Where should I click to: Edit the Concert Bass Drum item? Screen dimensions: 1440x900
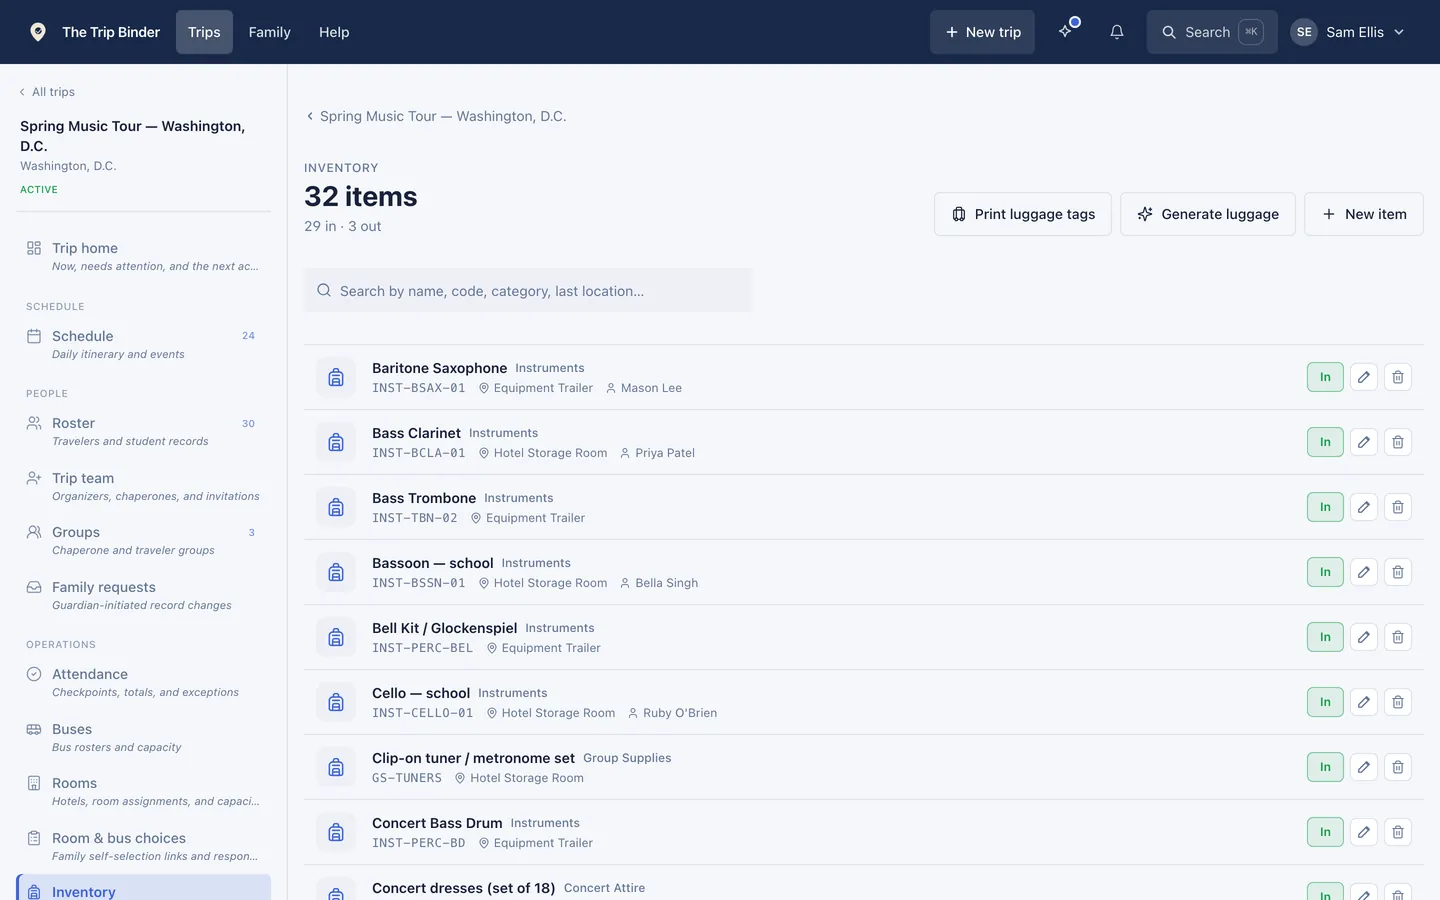[x=1364, y=832]
